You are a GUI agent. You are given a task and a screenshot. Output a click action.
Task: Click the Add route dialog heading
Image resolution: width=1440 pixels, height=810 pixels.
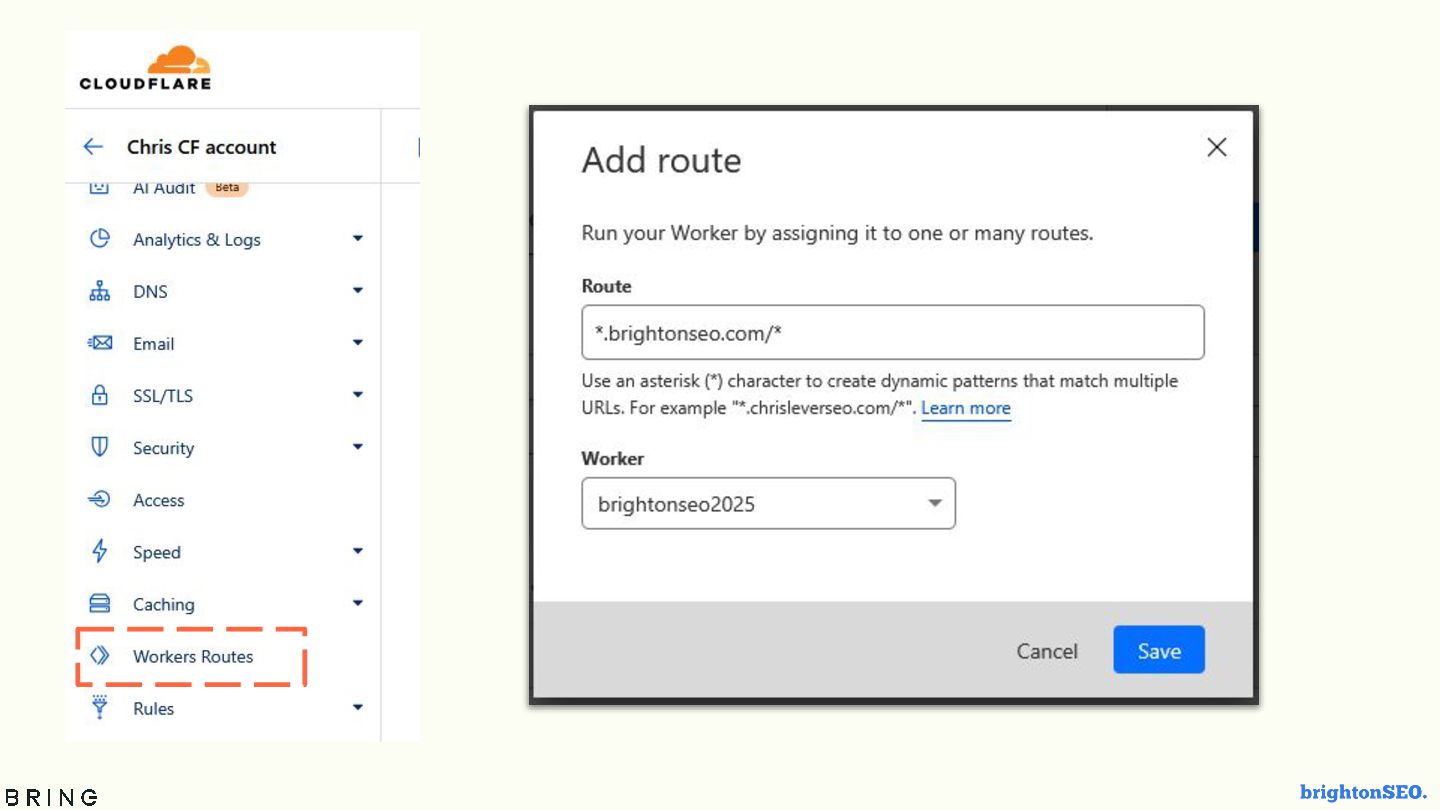[662, 160]
